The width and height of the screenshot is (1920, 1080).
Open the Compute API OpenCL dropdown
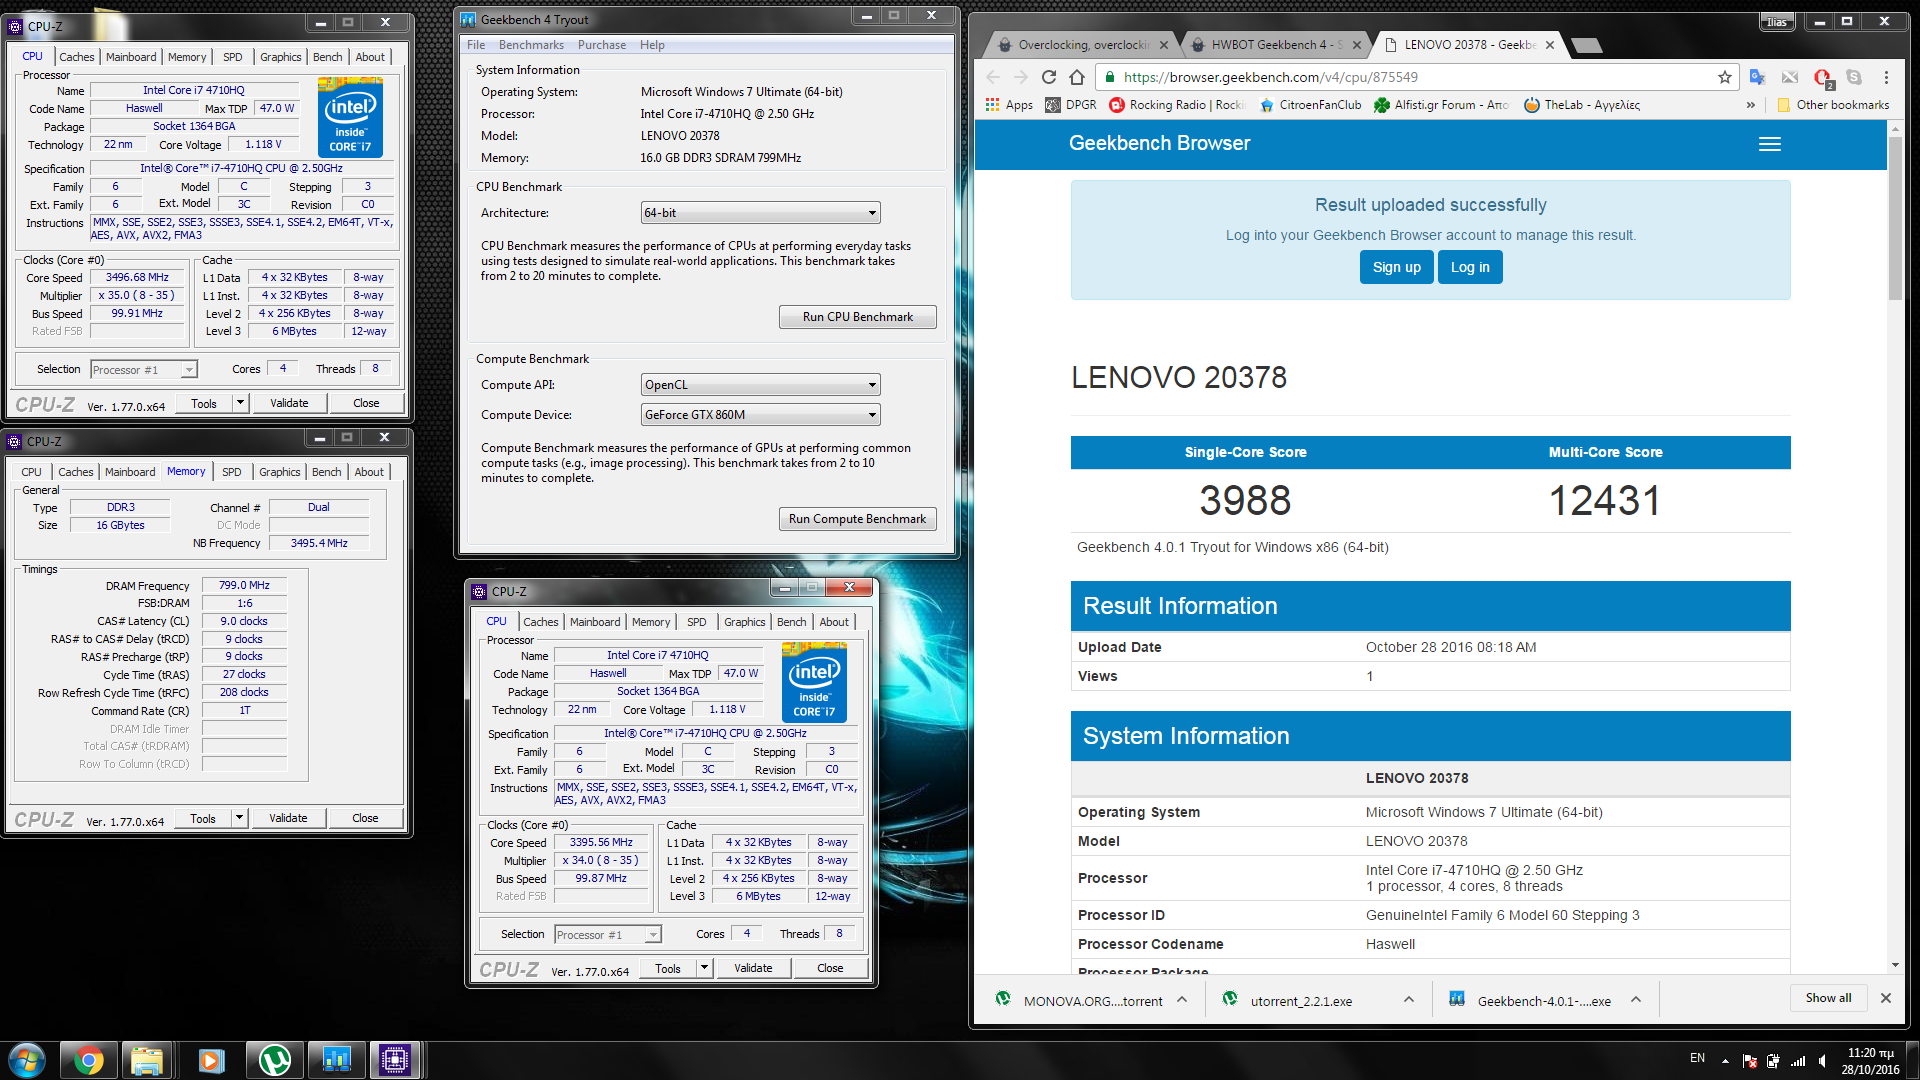pos(760,385)
